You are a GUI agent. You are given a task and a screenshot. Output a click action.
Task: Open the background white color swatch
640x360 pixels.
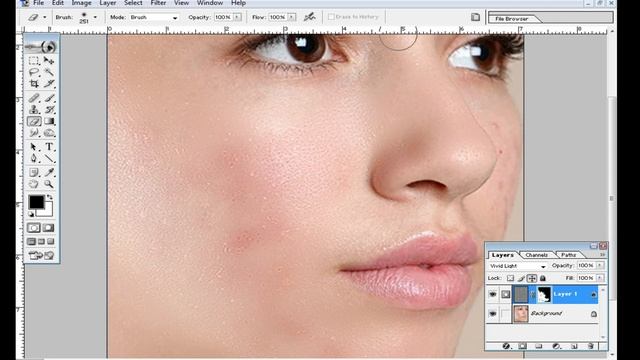pos(47,212)
